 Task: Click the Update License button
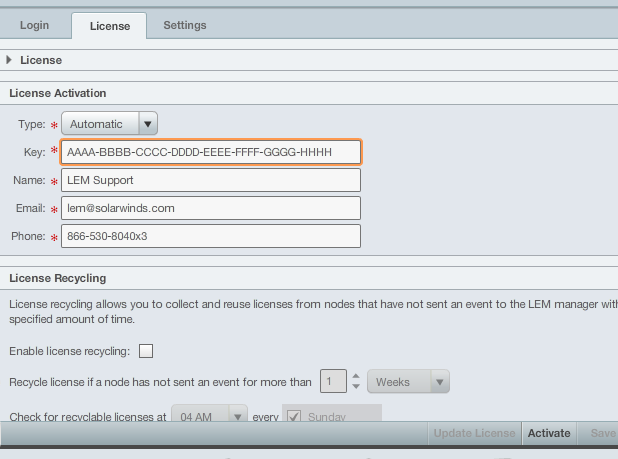pos(475,433)
